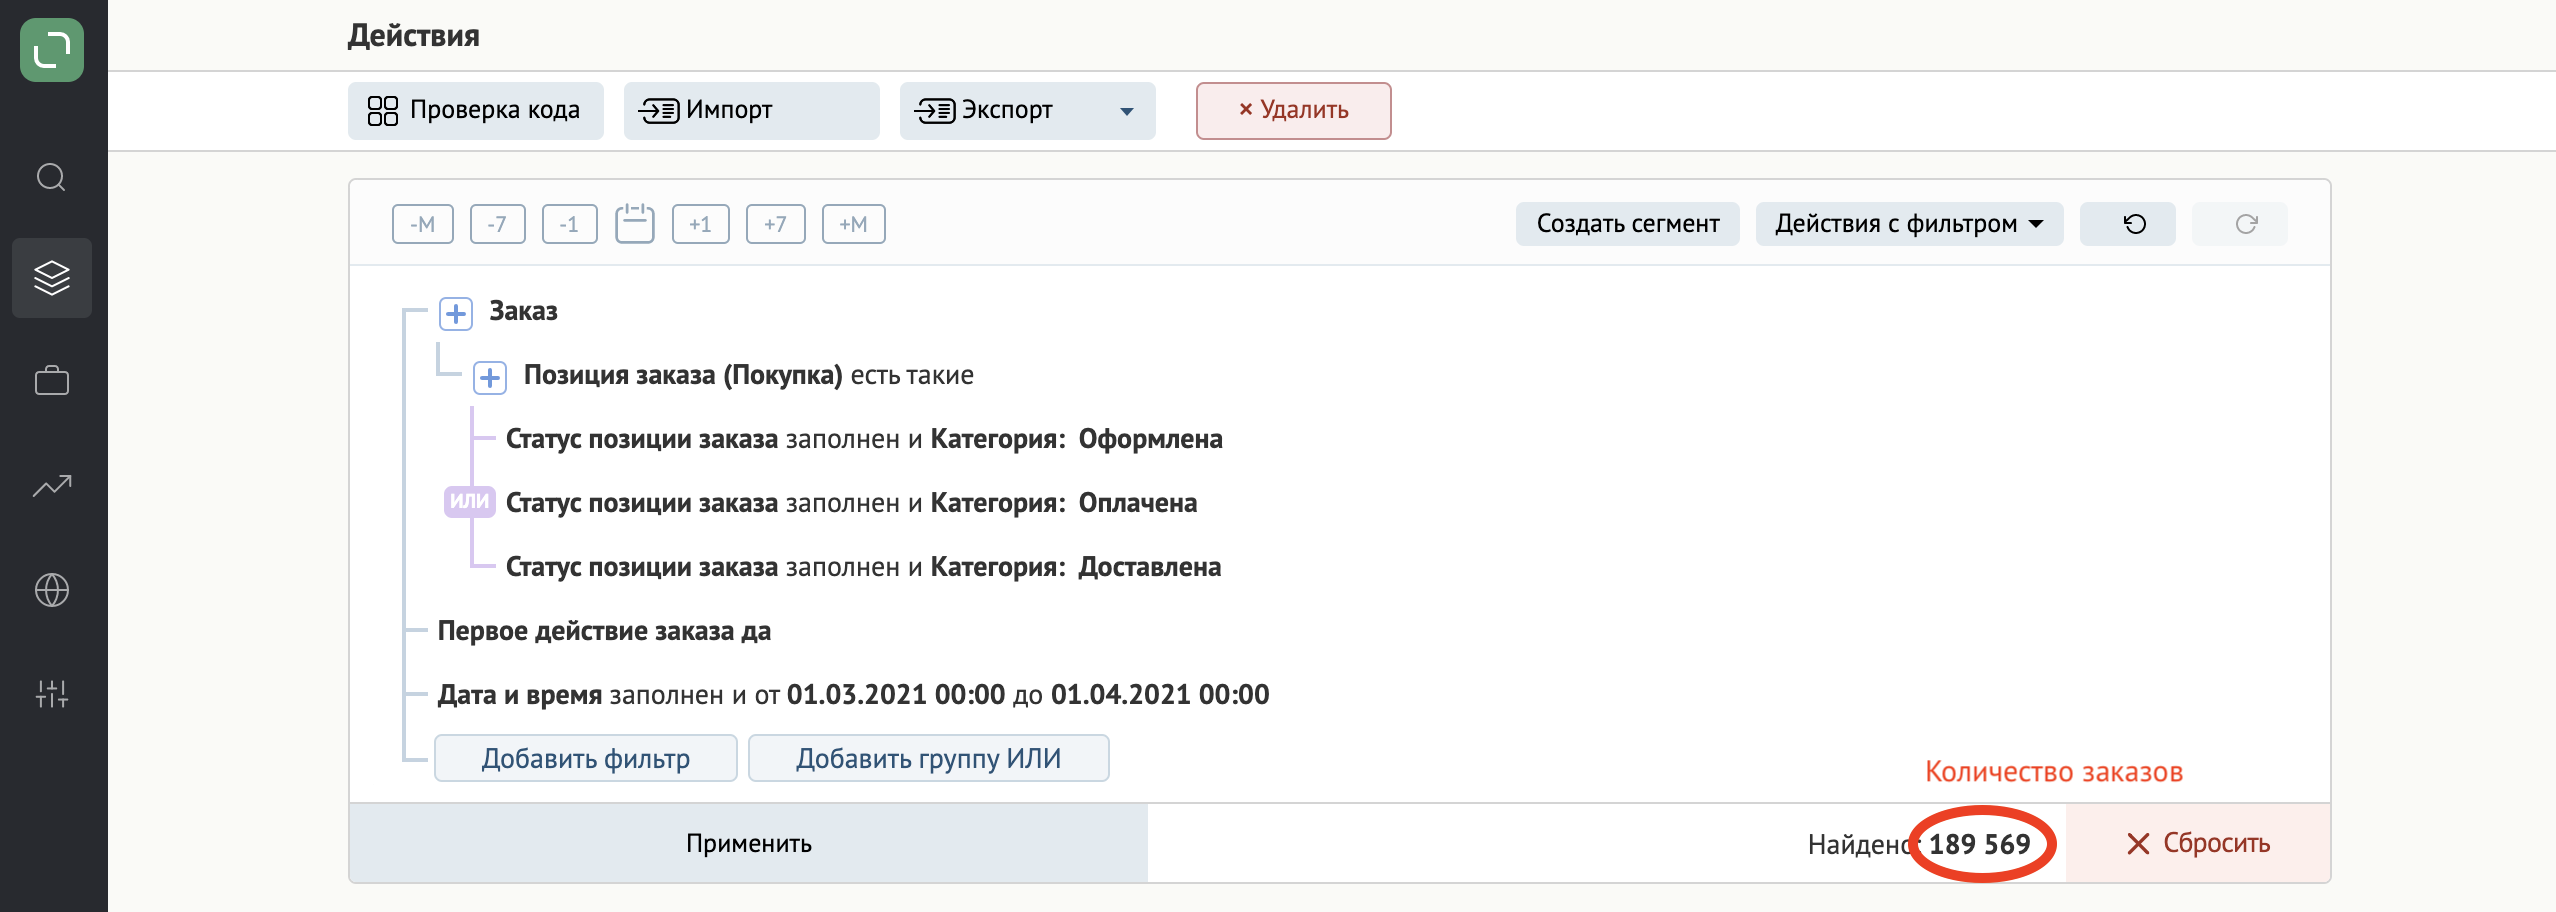Click the plus expander next to Позиция заказа

pos(490,378)
